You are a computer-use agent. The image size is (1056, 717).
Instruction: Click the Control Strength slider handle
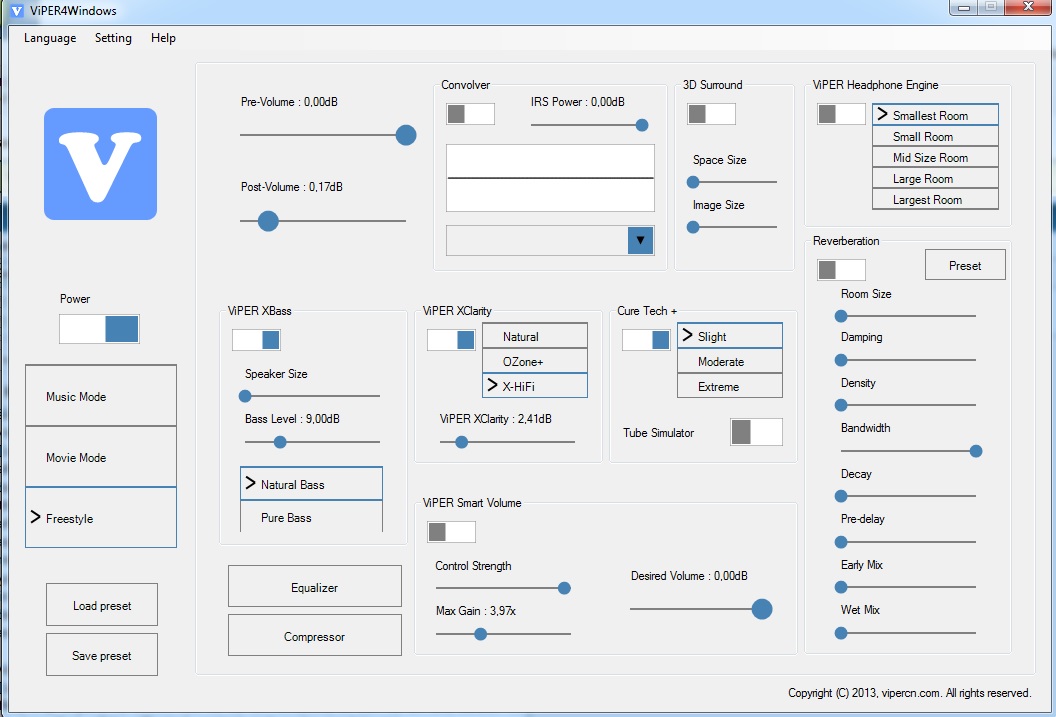[x=564, y=588]
